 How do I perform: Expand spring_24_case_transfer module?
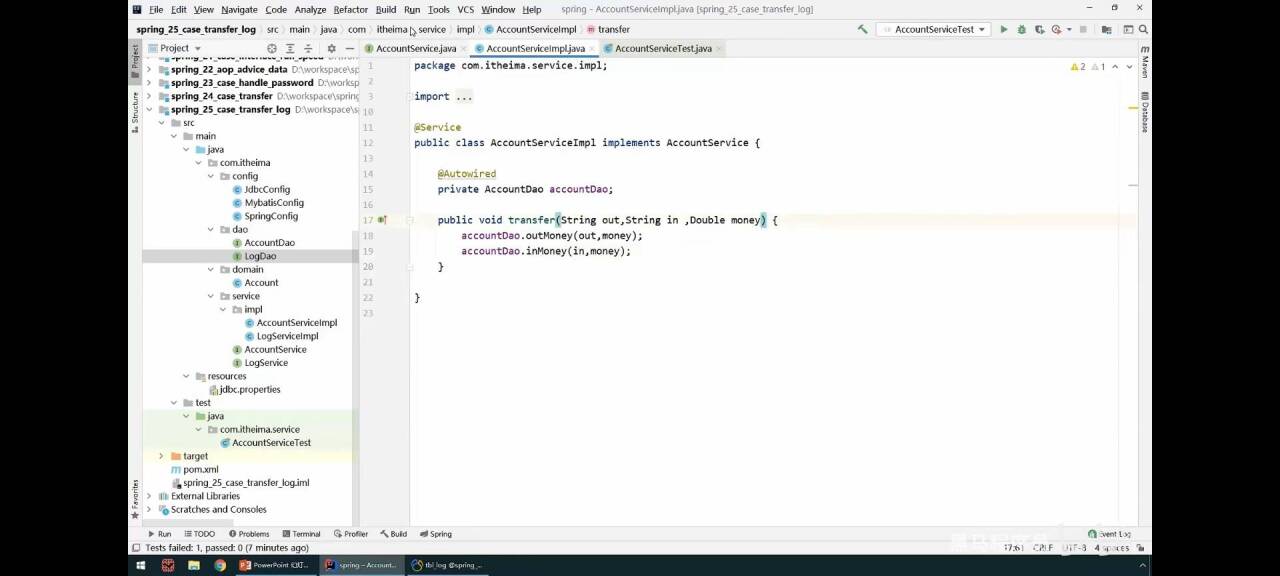pyautogui.click(x=149, y=97)
